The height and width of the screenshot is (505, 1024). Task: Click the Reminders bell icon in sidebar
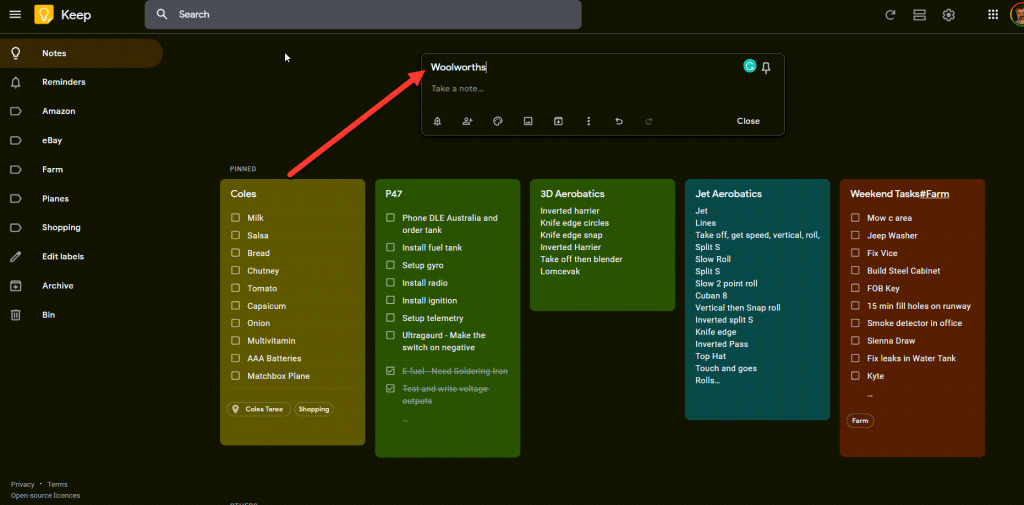coord(16,82)
